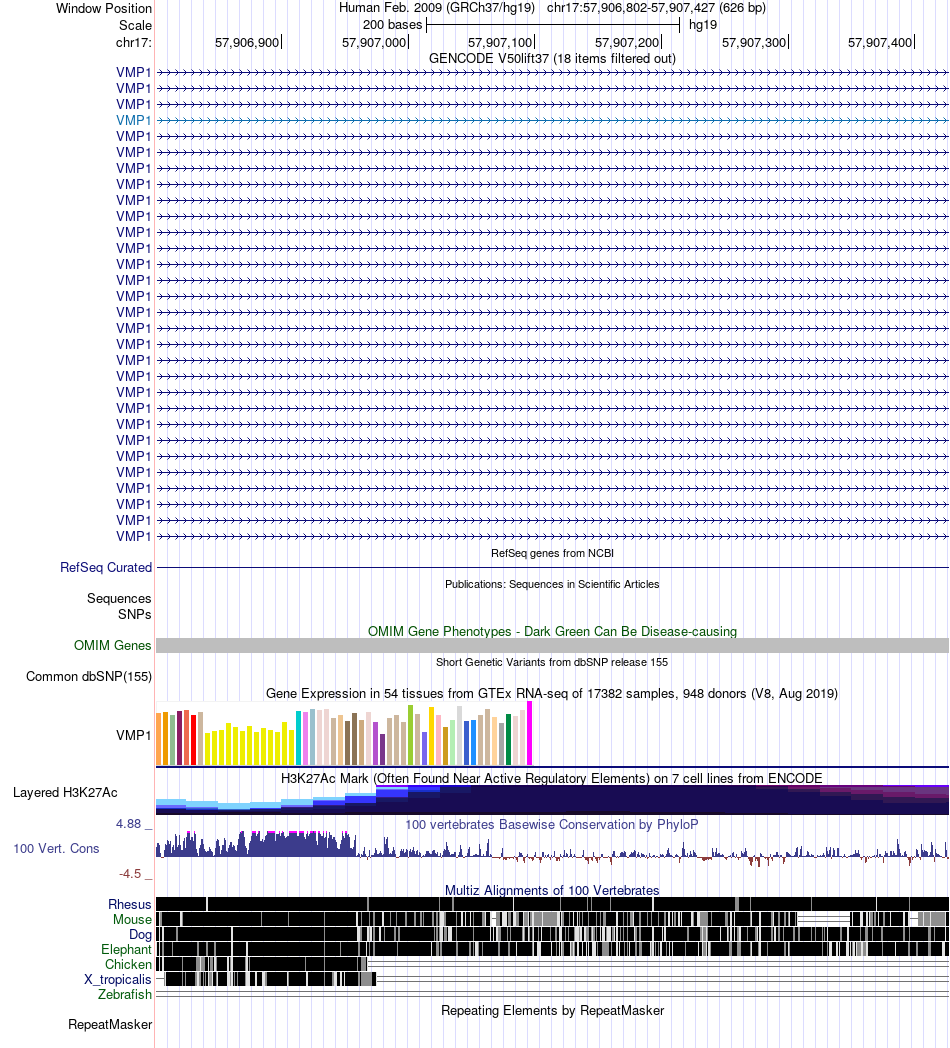The height and width of the screenshot is (1048, 950).
Task: Click the gray OMIM Genes bar
Action: point(552,646)
